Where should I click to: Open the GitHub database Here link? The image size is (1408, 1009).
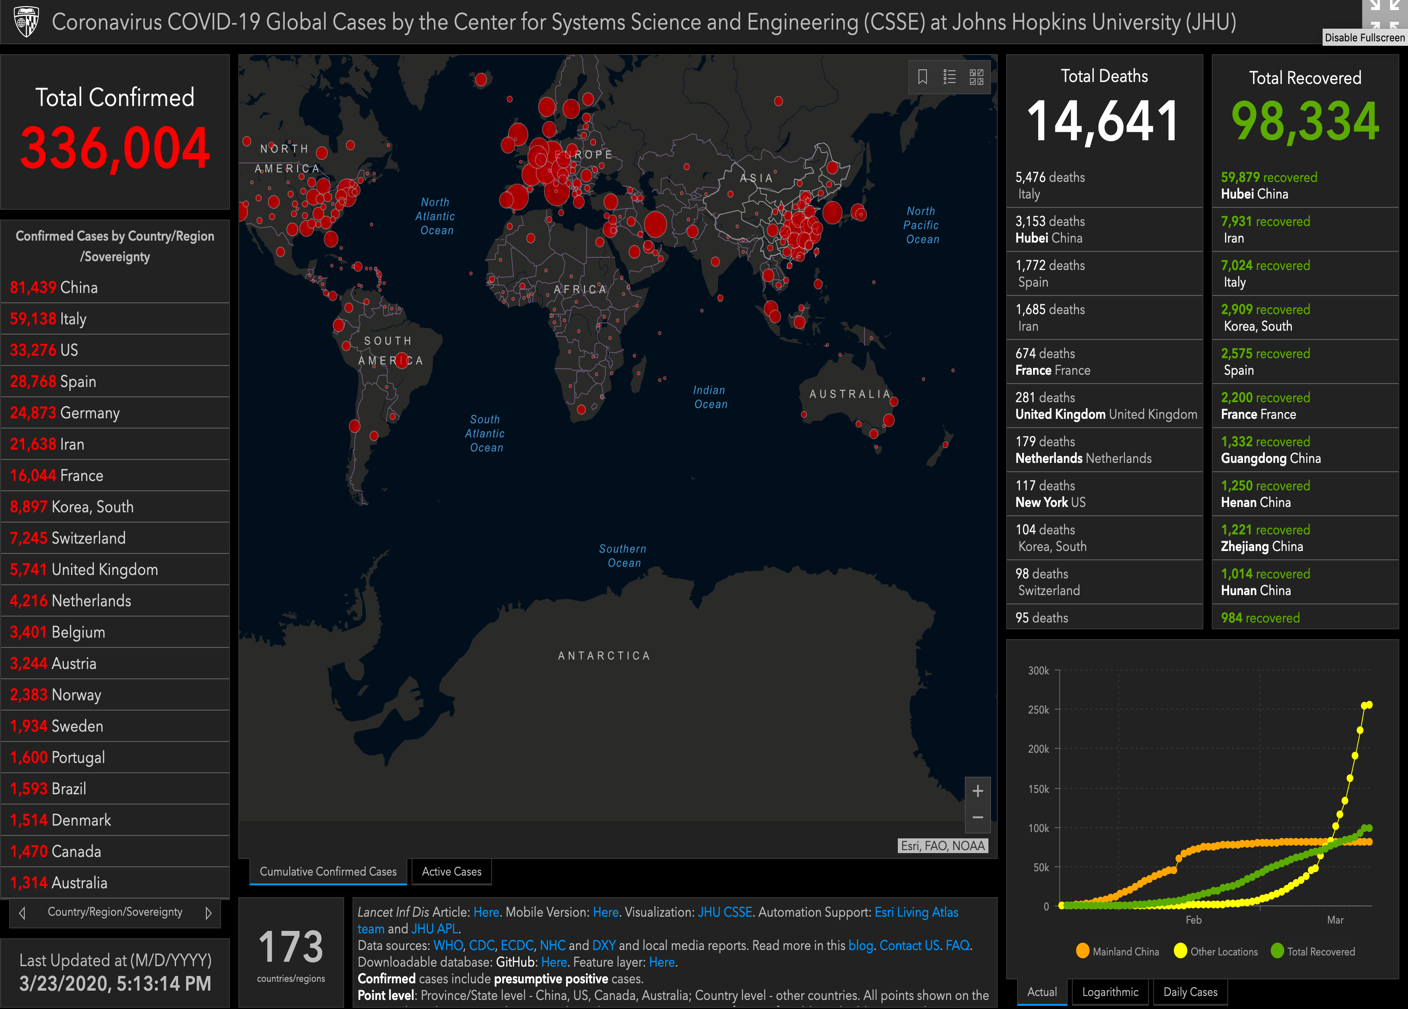554,962
